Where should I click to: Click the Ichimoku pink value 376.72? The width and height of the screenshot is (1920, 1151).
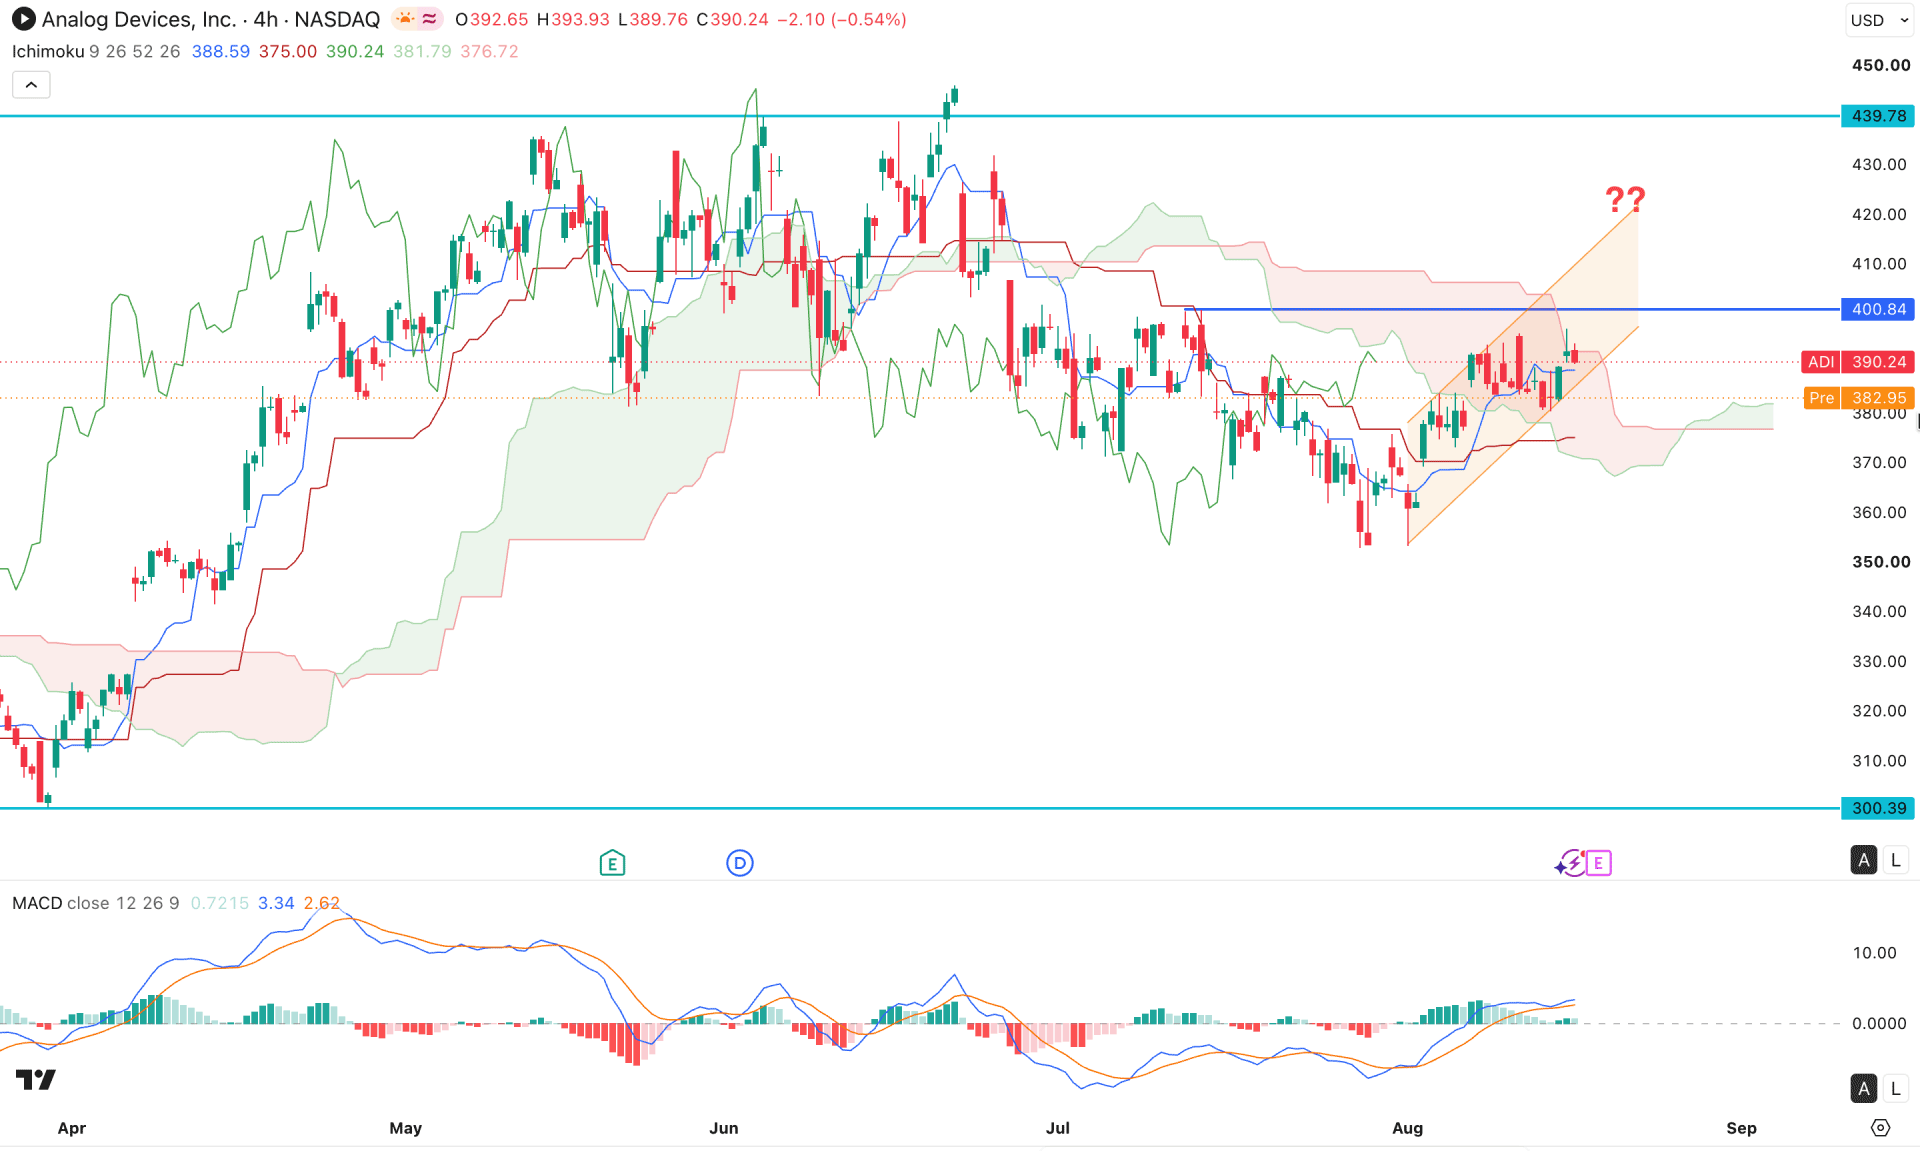point(489,51)
